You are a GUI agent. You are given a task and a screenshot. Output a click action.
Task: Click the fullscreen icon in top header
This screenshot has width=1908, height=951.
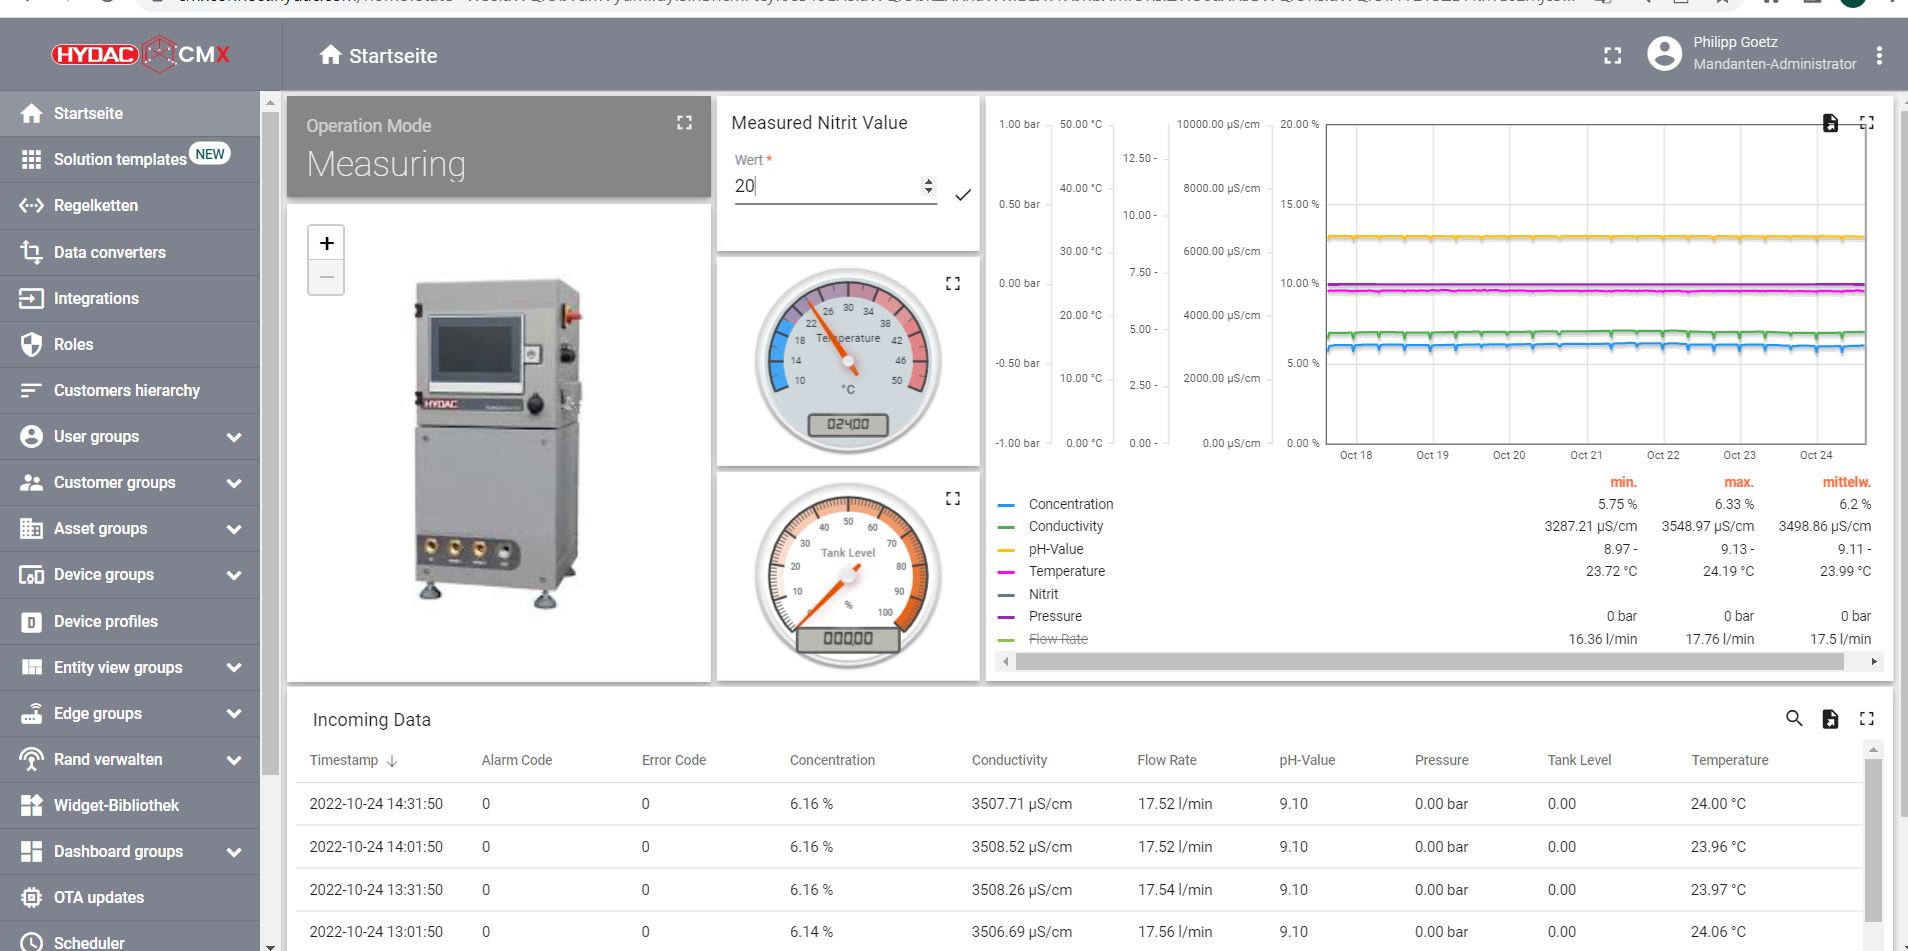pyautogui.click(x=1612, y=56)
